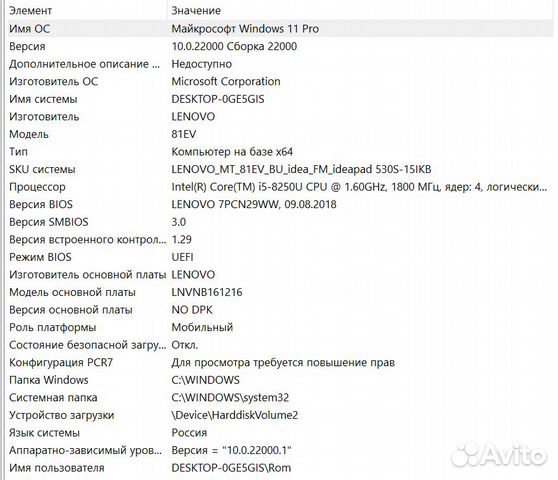This screenshot has height=480, width=558.
Task: Click value 'LNVNB161216'
Action: [x=207, y=292]
